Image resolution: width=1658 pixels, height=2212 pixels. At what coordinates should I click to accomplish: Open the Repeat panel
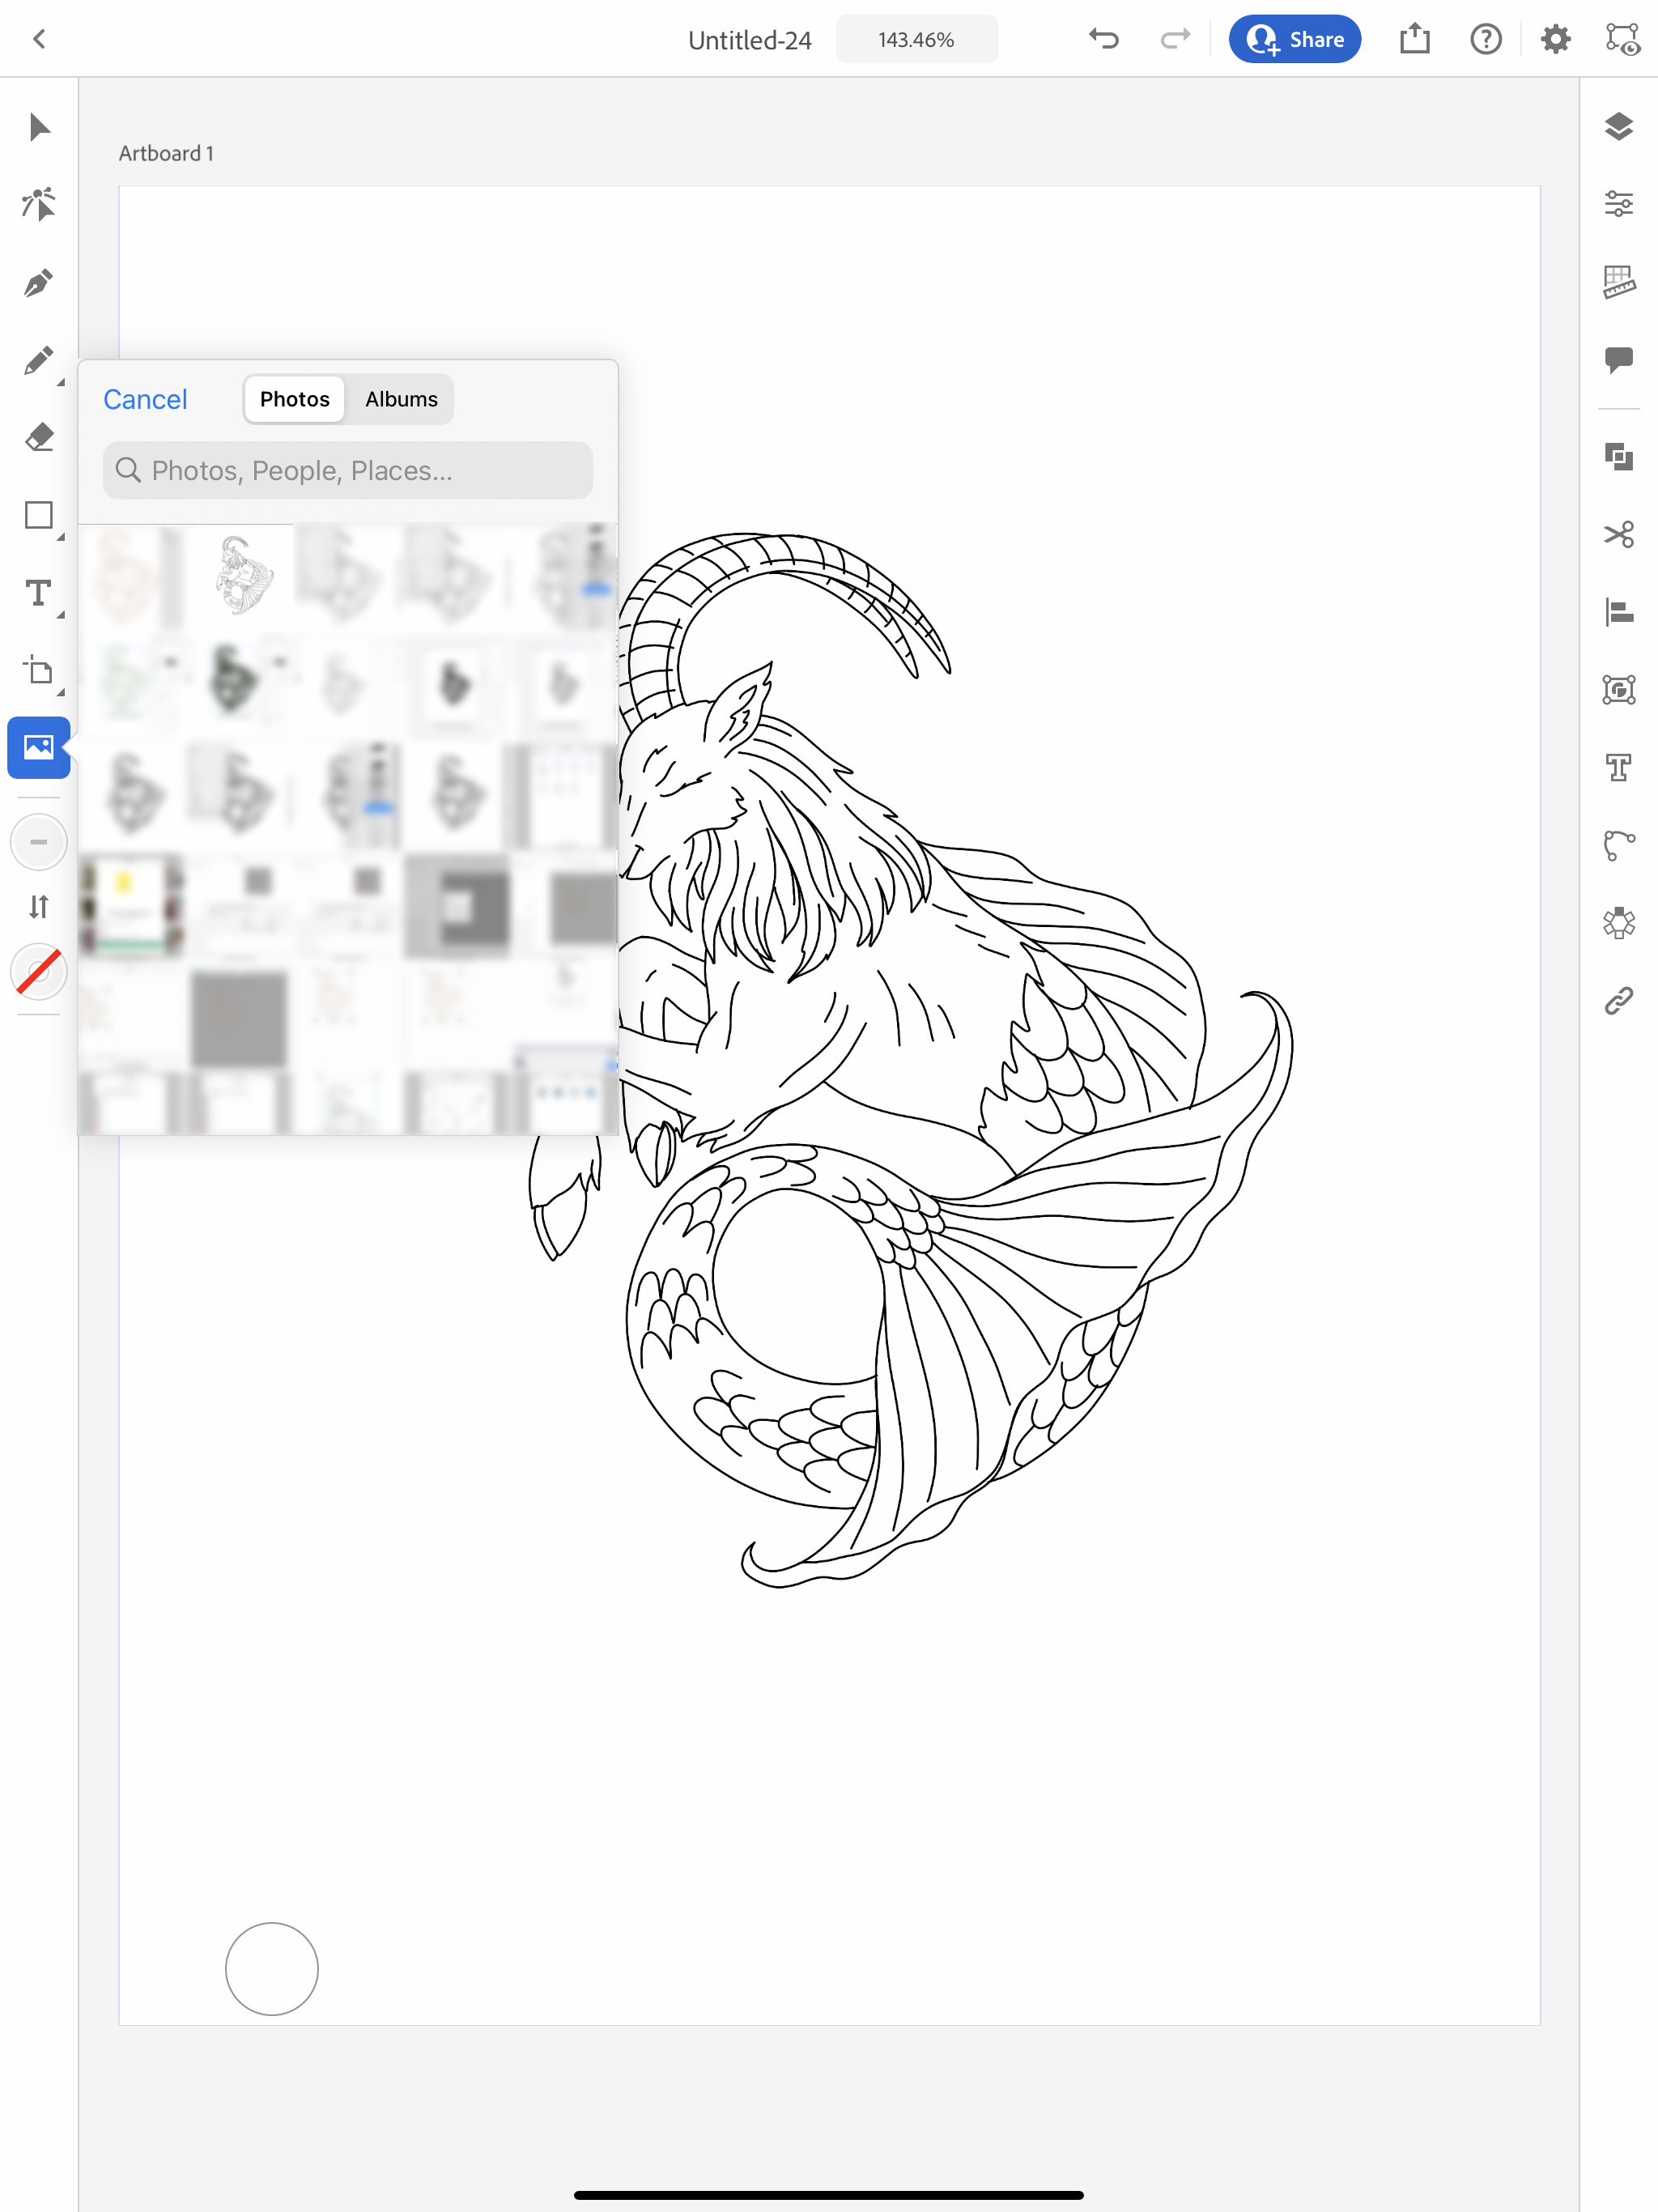point(1619,922)
